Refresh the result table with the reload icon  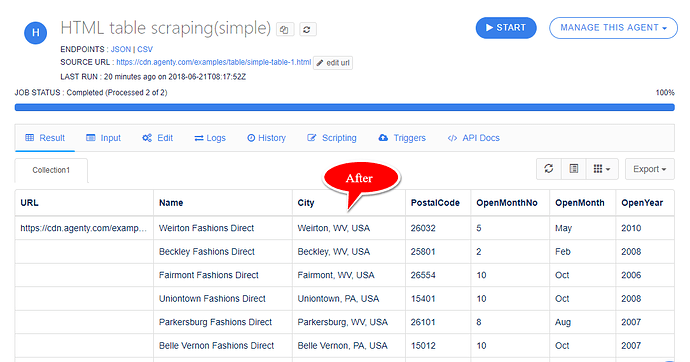pyautogui.click(x=549, y=169)
